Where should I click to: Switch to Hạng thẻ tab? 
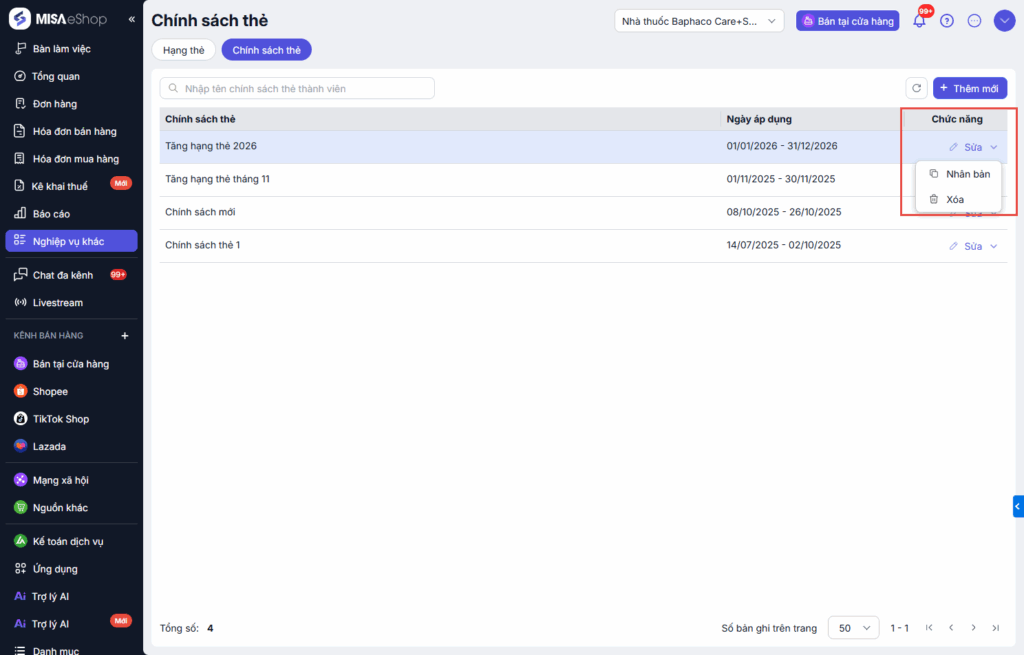(184, 50)
